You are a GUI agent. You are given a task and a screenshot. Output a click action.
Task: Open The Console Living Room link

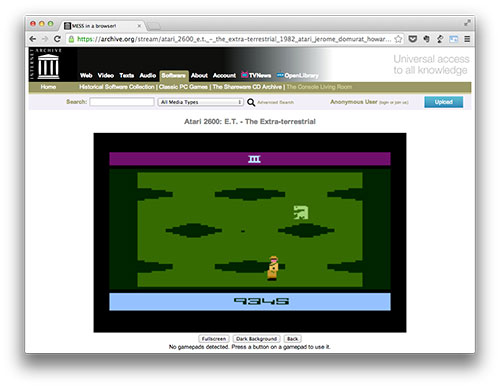pyautogui.click(x=319, y=87)
